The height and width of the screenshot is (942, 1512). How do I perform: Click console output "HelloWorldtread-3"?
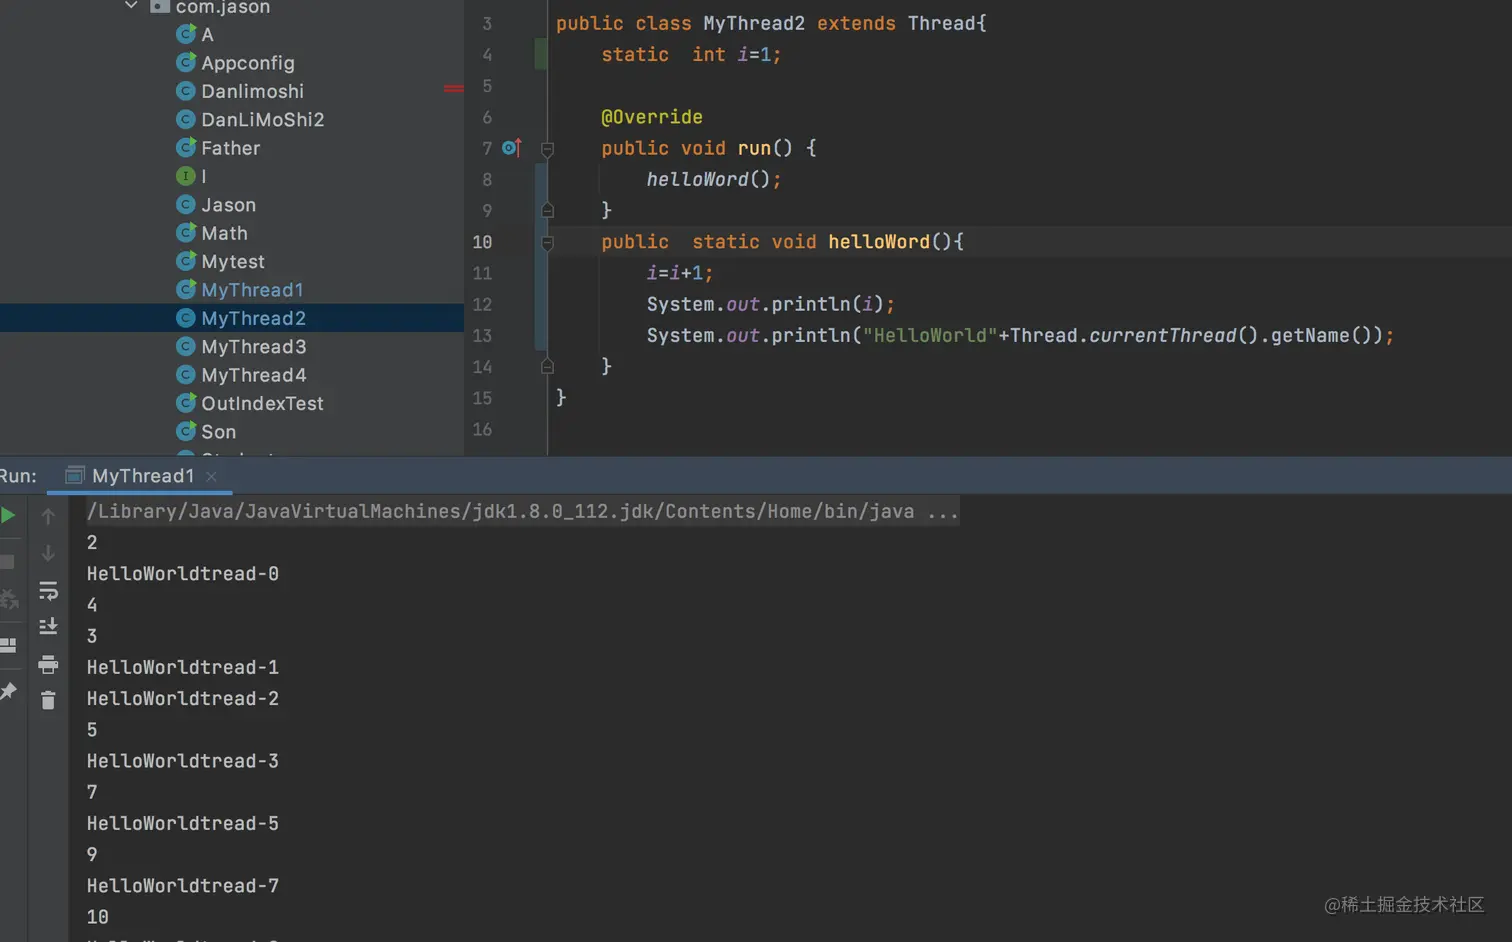[x=183, y=761]
